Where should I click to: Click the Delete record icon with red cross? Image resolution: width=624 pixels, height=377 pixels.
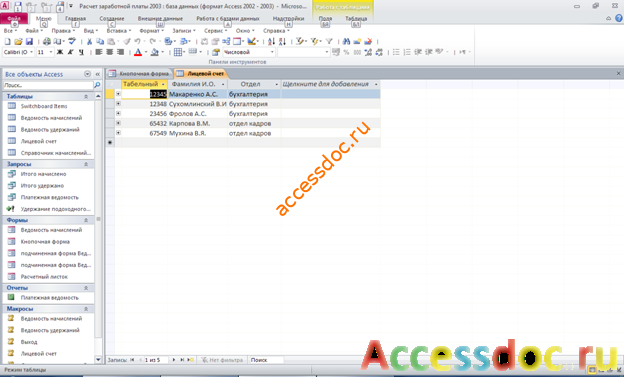point(368,41)
